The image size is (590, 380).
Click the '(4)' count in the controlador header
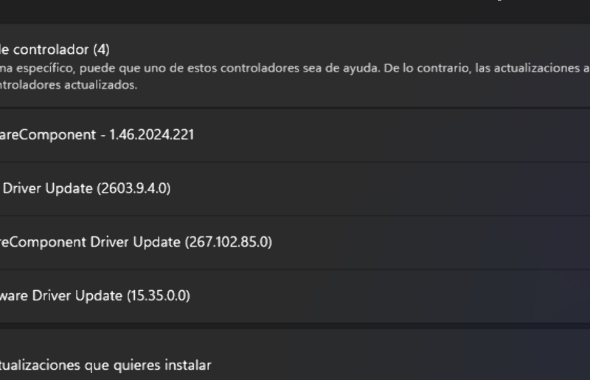pos(101,50)
